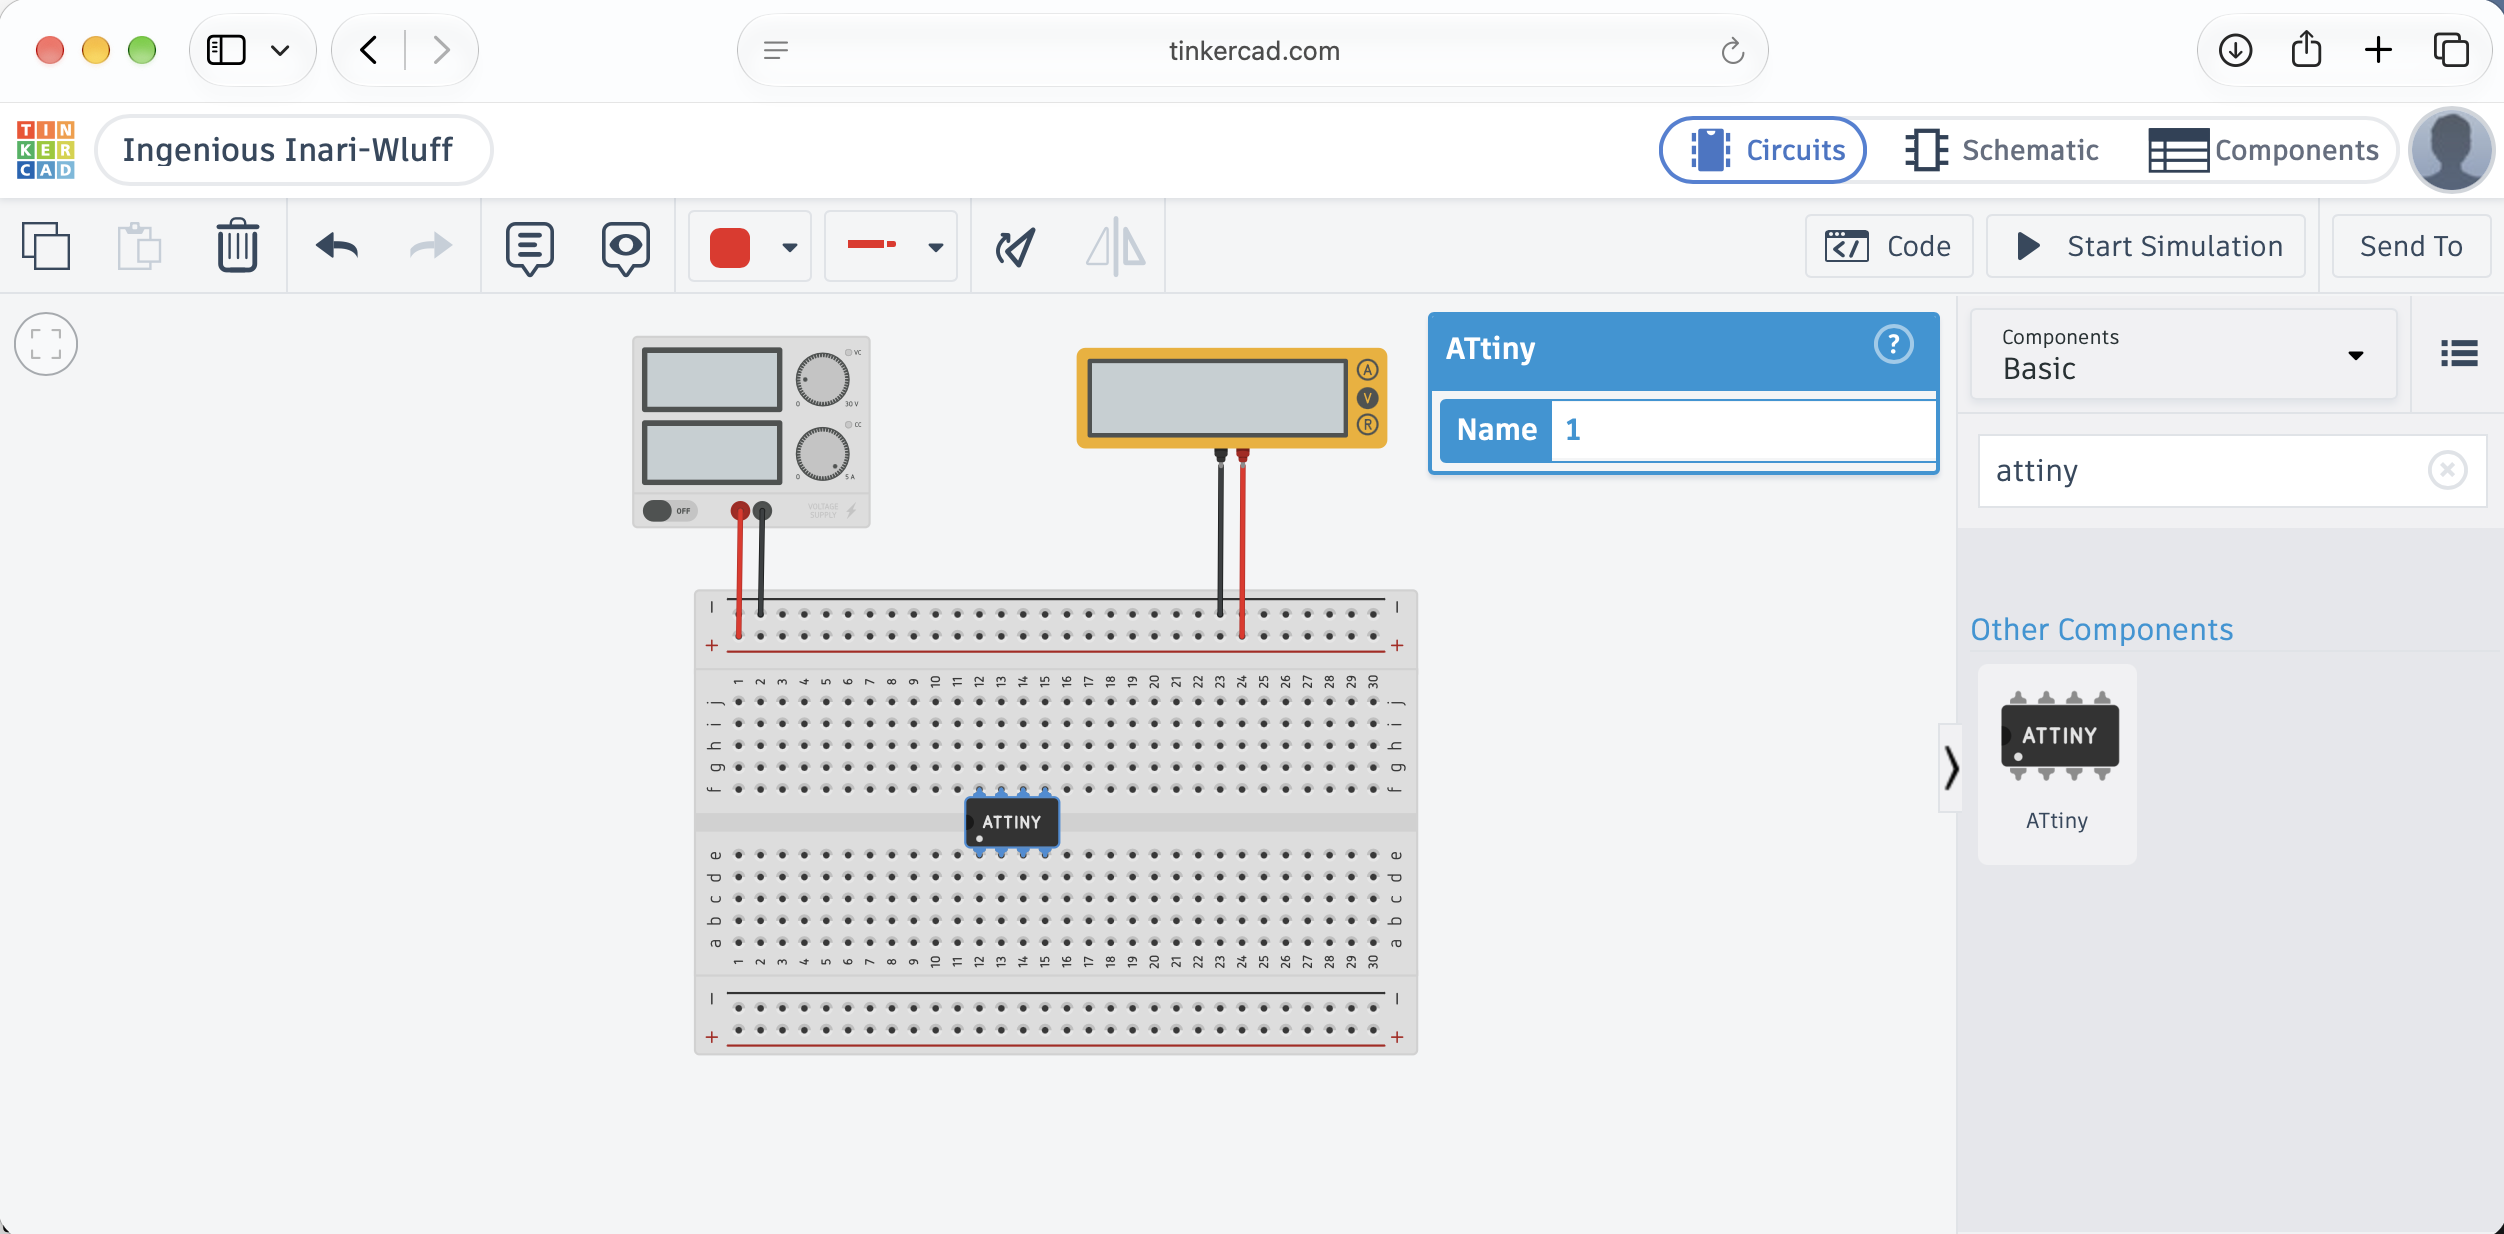Open ATtiny help question mark
Viewport: 2504px width, 1234px height.
pos(1893,345)
